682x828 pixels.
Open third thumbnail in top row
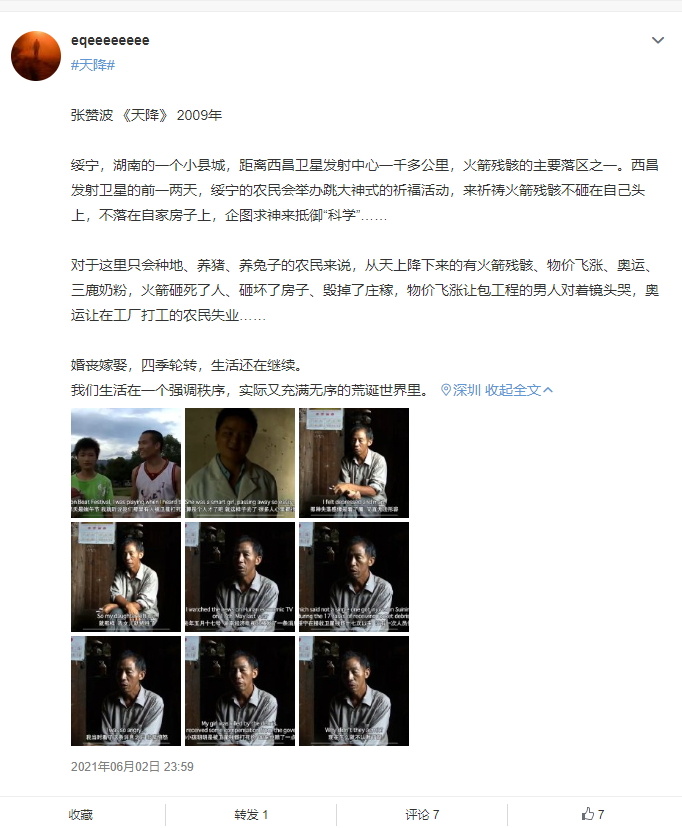354,463
